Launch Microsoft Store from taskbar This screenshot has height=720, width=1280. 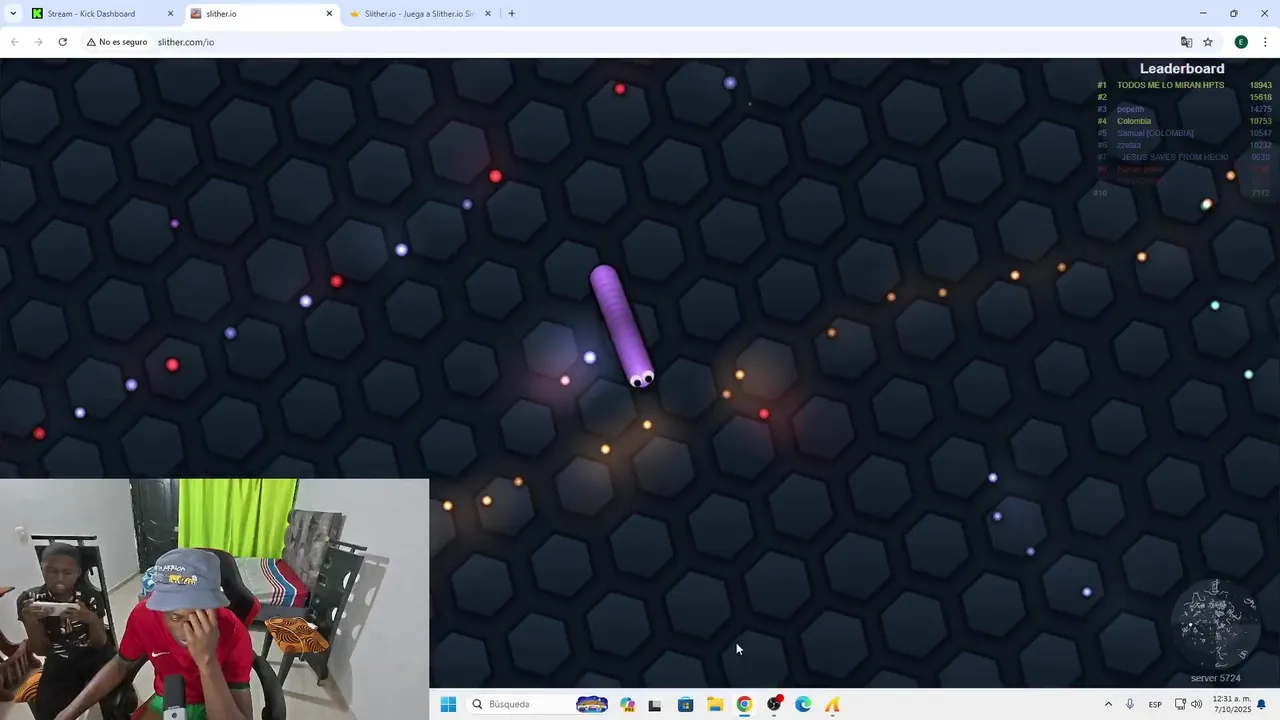[685, 704]
